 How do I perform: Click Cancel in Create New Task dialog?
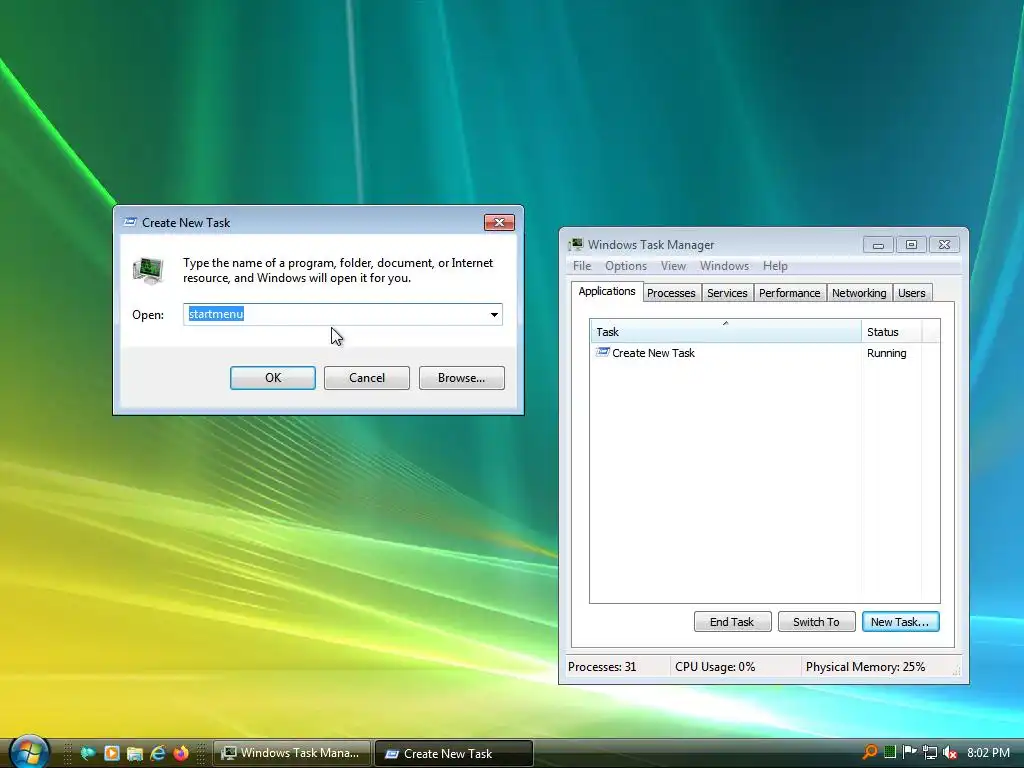367,377
